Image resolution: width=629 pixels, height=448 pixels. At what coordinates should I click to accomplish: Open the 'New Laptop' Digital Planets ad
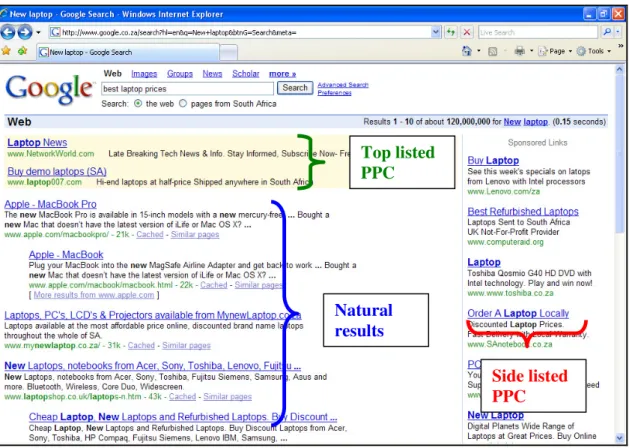pyautogui.click(x=495, y=415)
